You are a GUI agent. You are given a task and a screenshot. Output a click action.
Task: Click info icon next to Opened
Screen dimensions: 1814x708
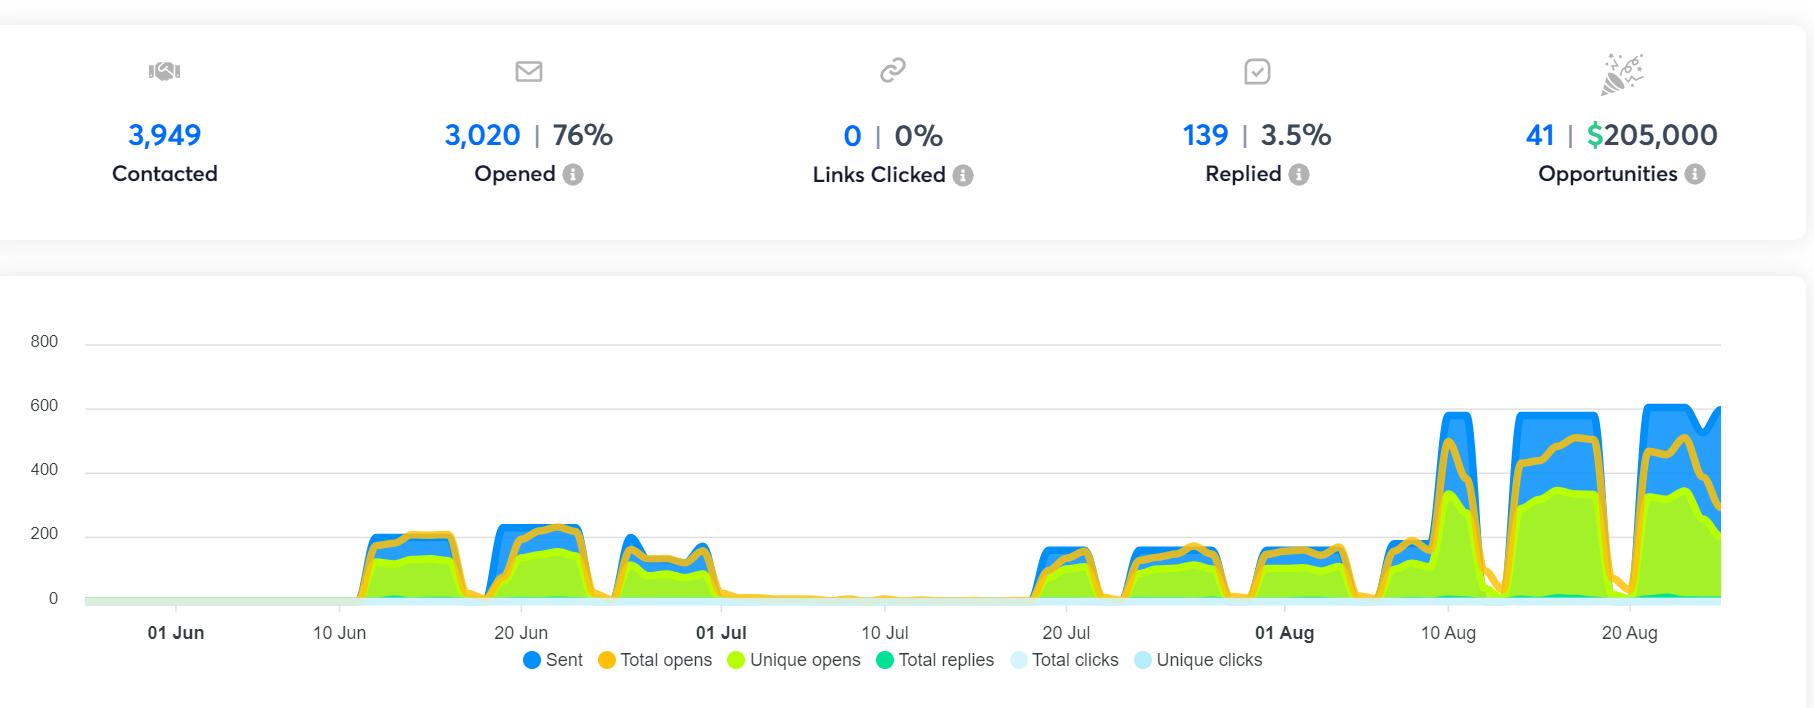pos(573,174)
